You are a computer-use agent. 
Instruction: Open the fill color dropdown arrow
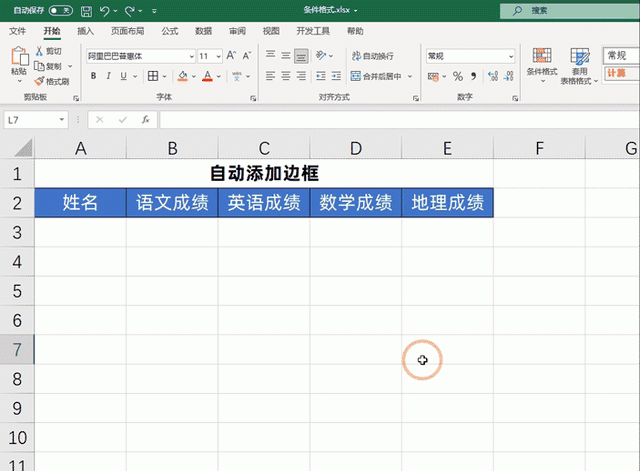click(x=194, y=76)
